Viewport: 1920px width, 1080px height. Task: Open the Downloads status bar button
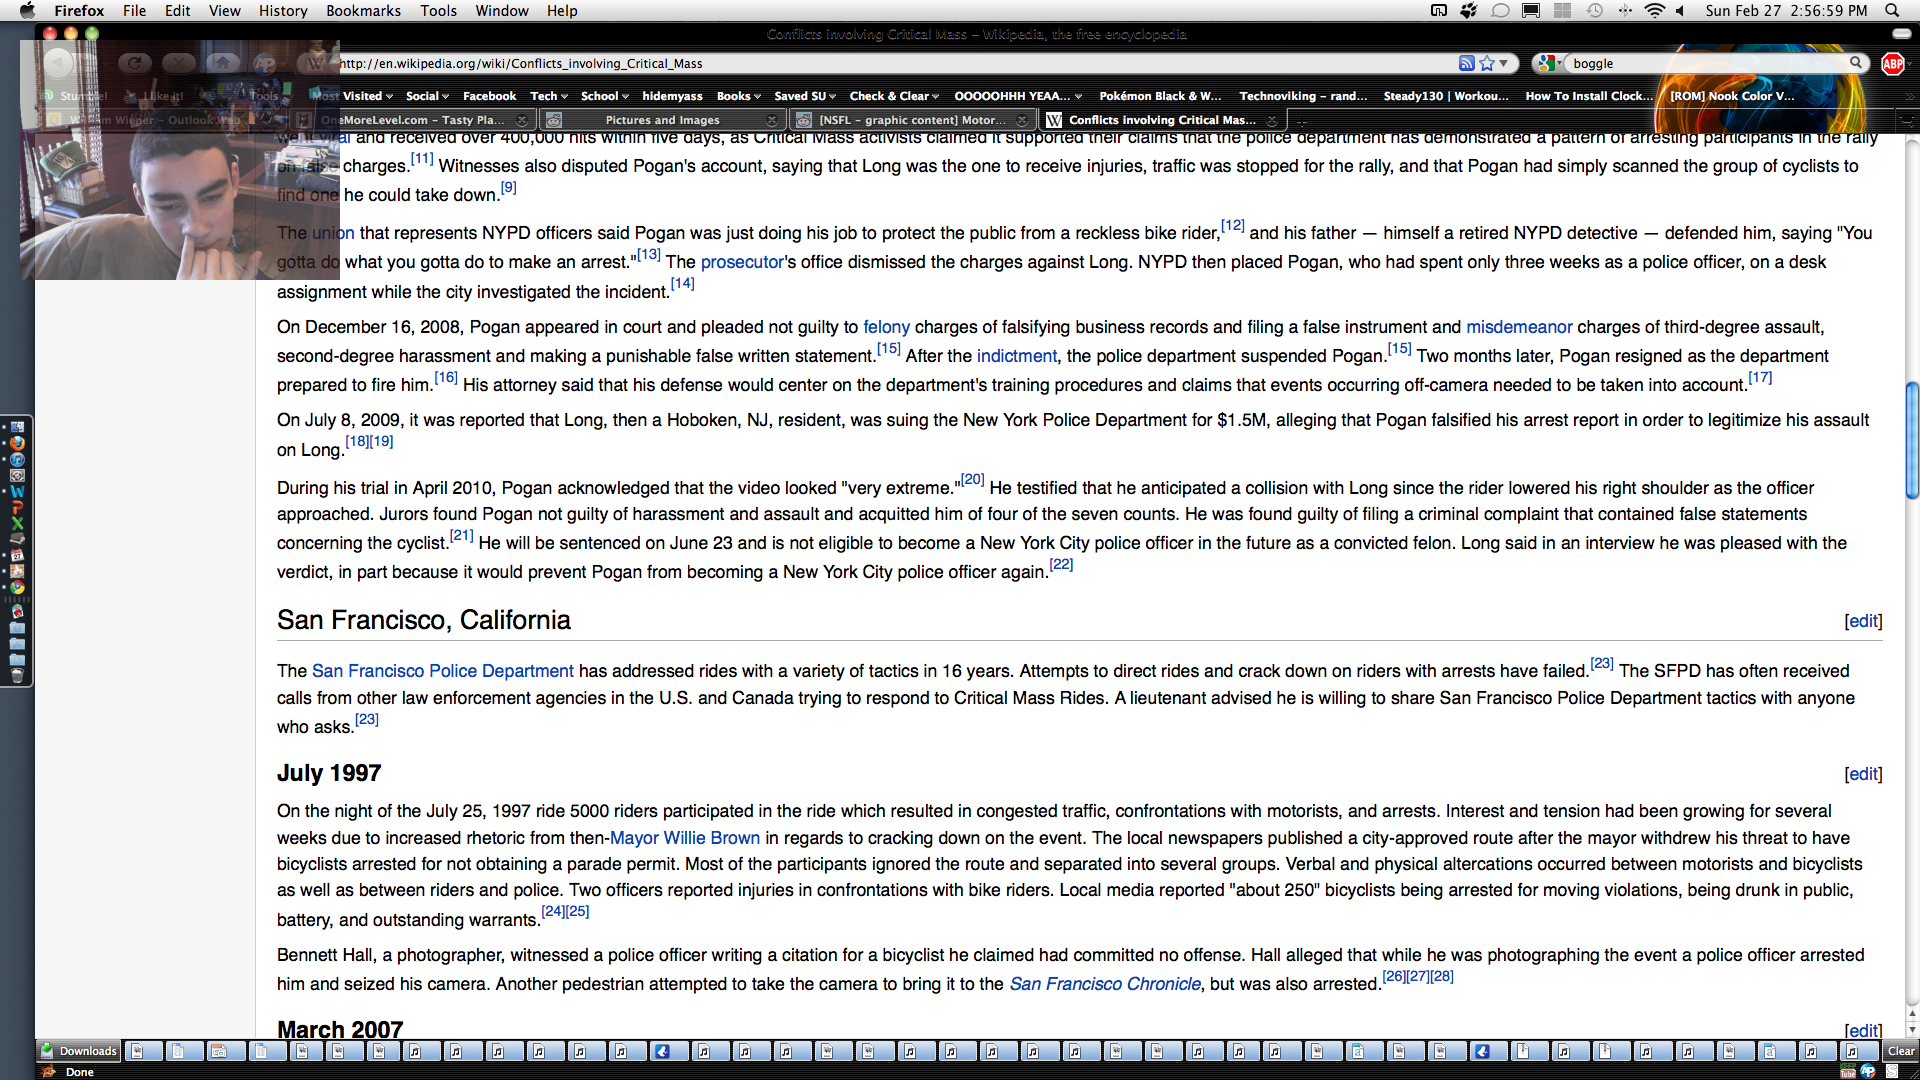pyautogui.click(x=79, y=1051)
